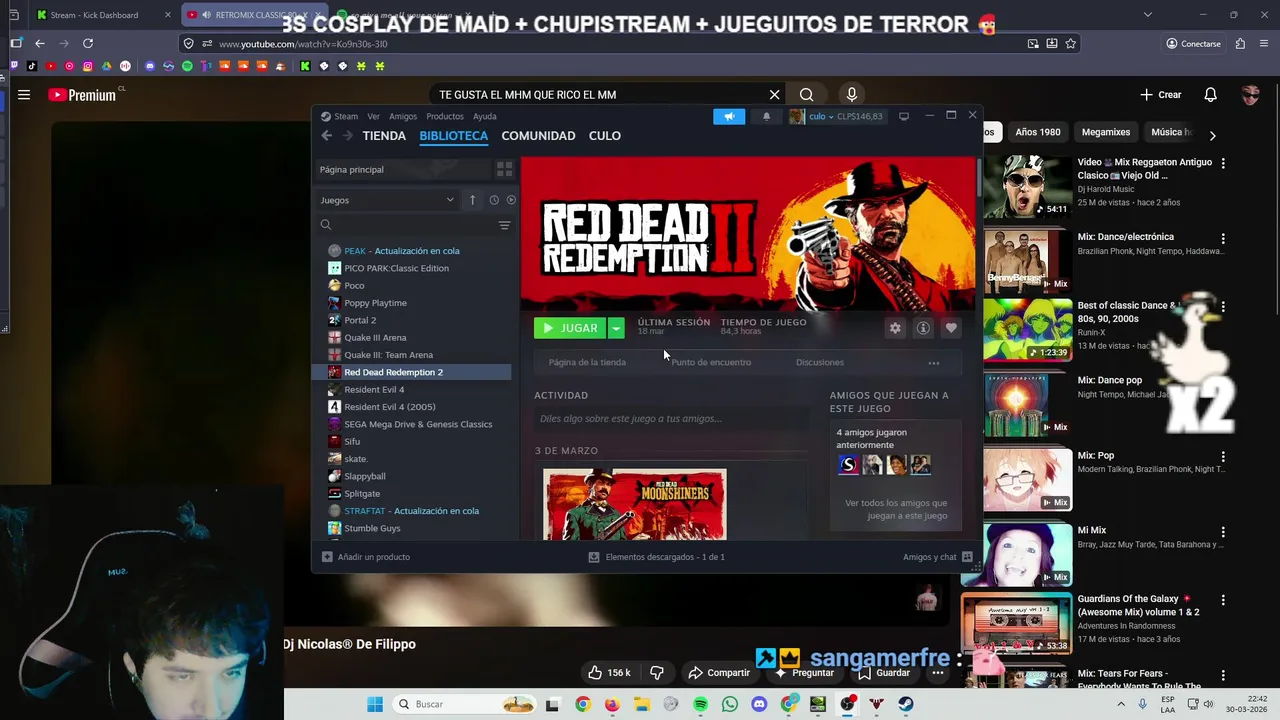This screenshot has height=720, width=1280.
Task: Open the Amigos menu in Steam
Action: [x=403, y=116]
